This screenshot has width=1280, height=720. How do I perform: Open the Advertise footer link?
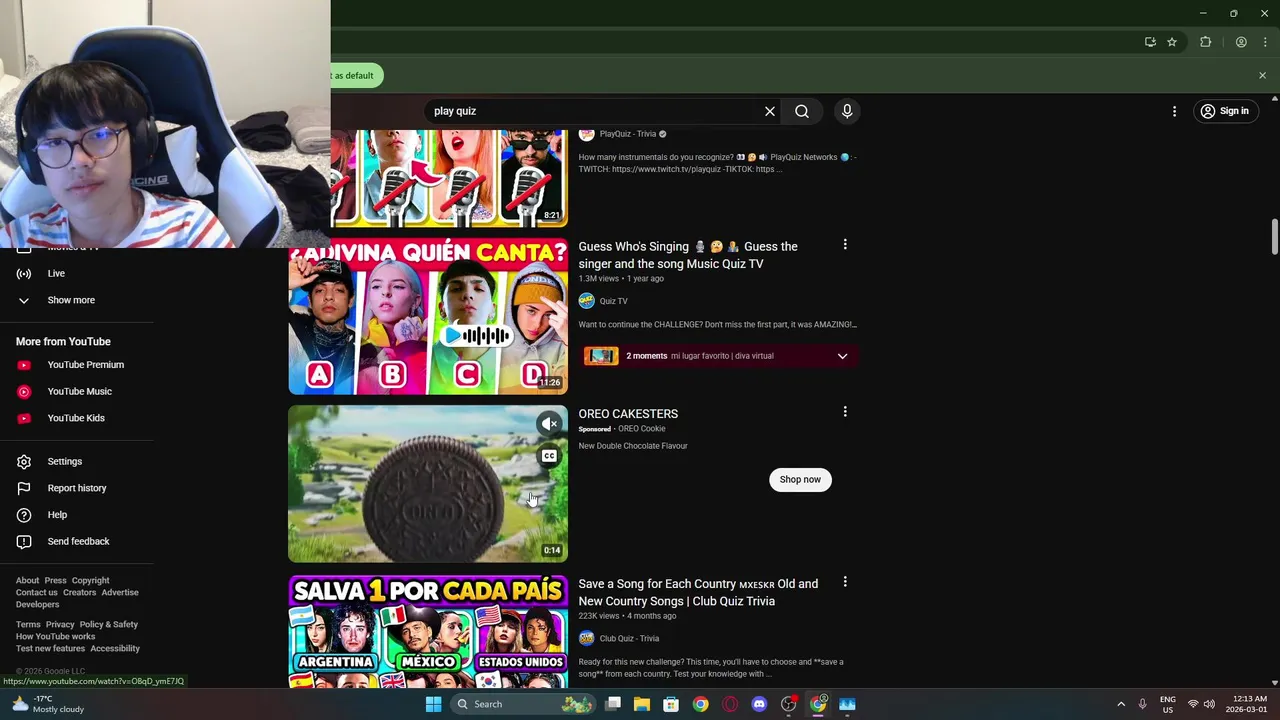[120, 592]
